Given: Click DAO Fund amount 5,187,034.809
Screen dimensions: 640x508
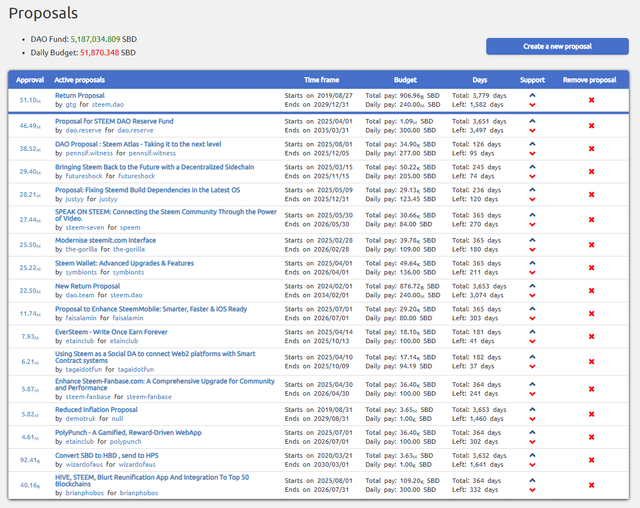Looking at the screenshot, I should pyautogui.click(x=96, y=39).
